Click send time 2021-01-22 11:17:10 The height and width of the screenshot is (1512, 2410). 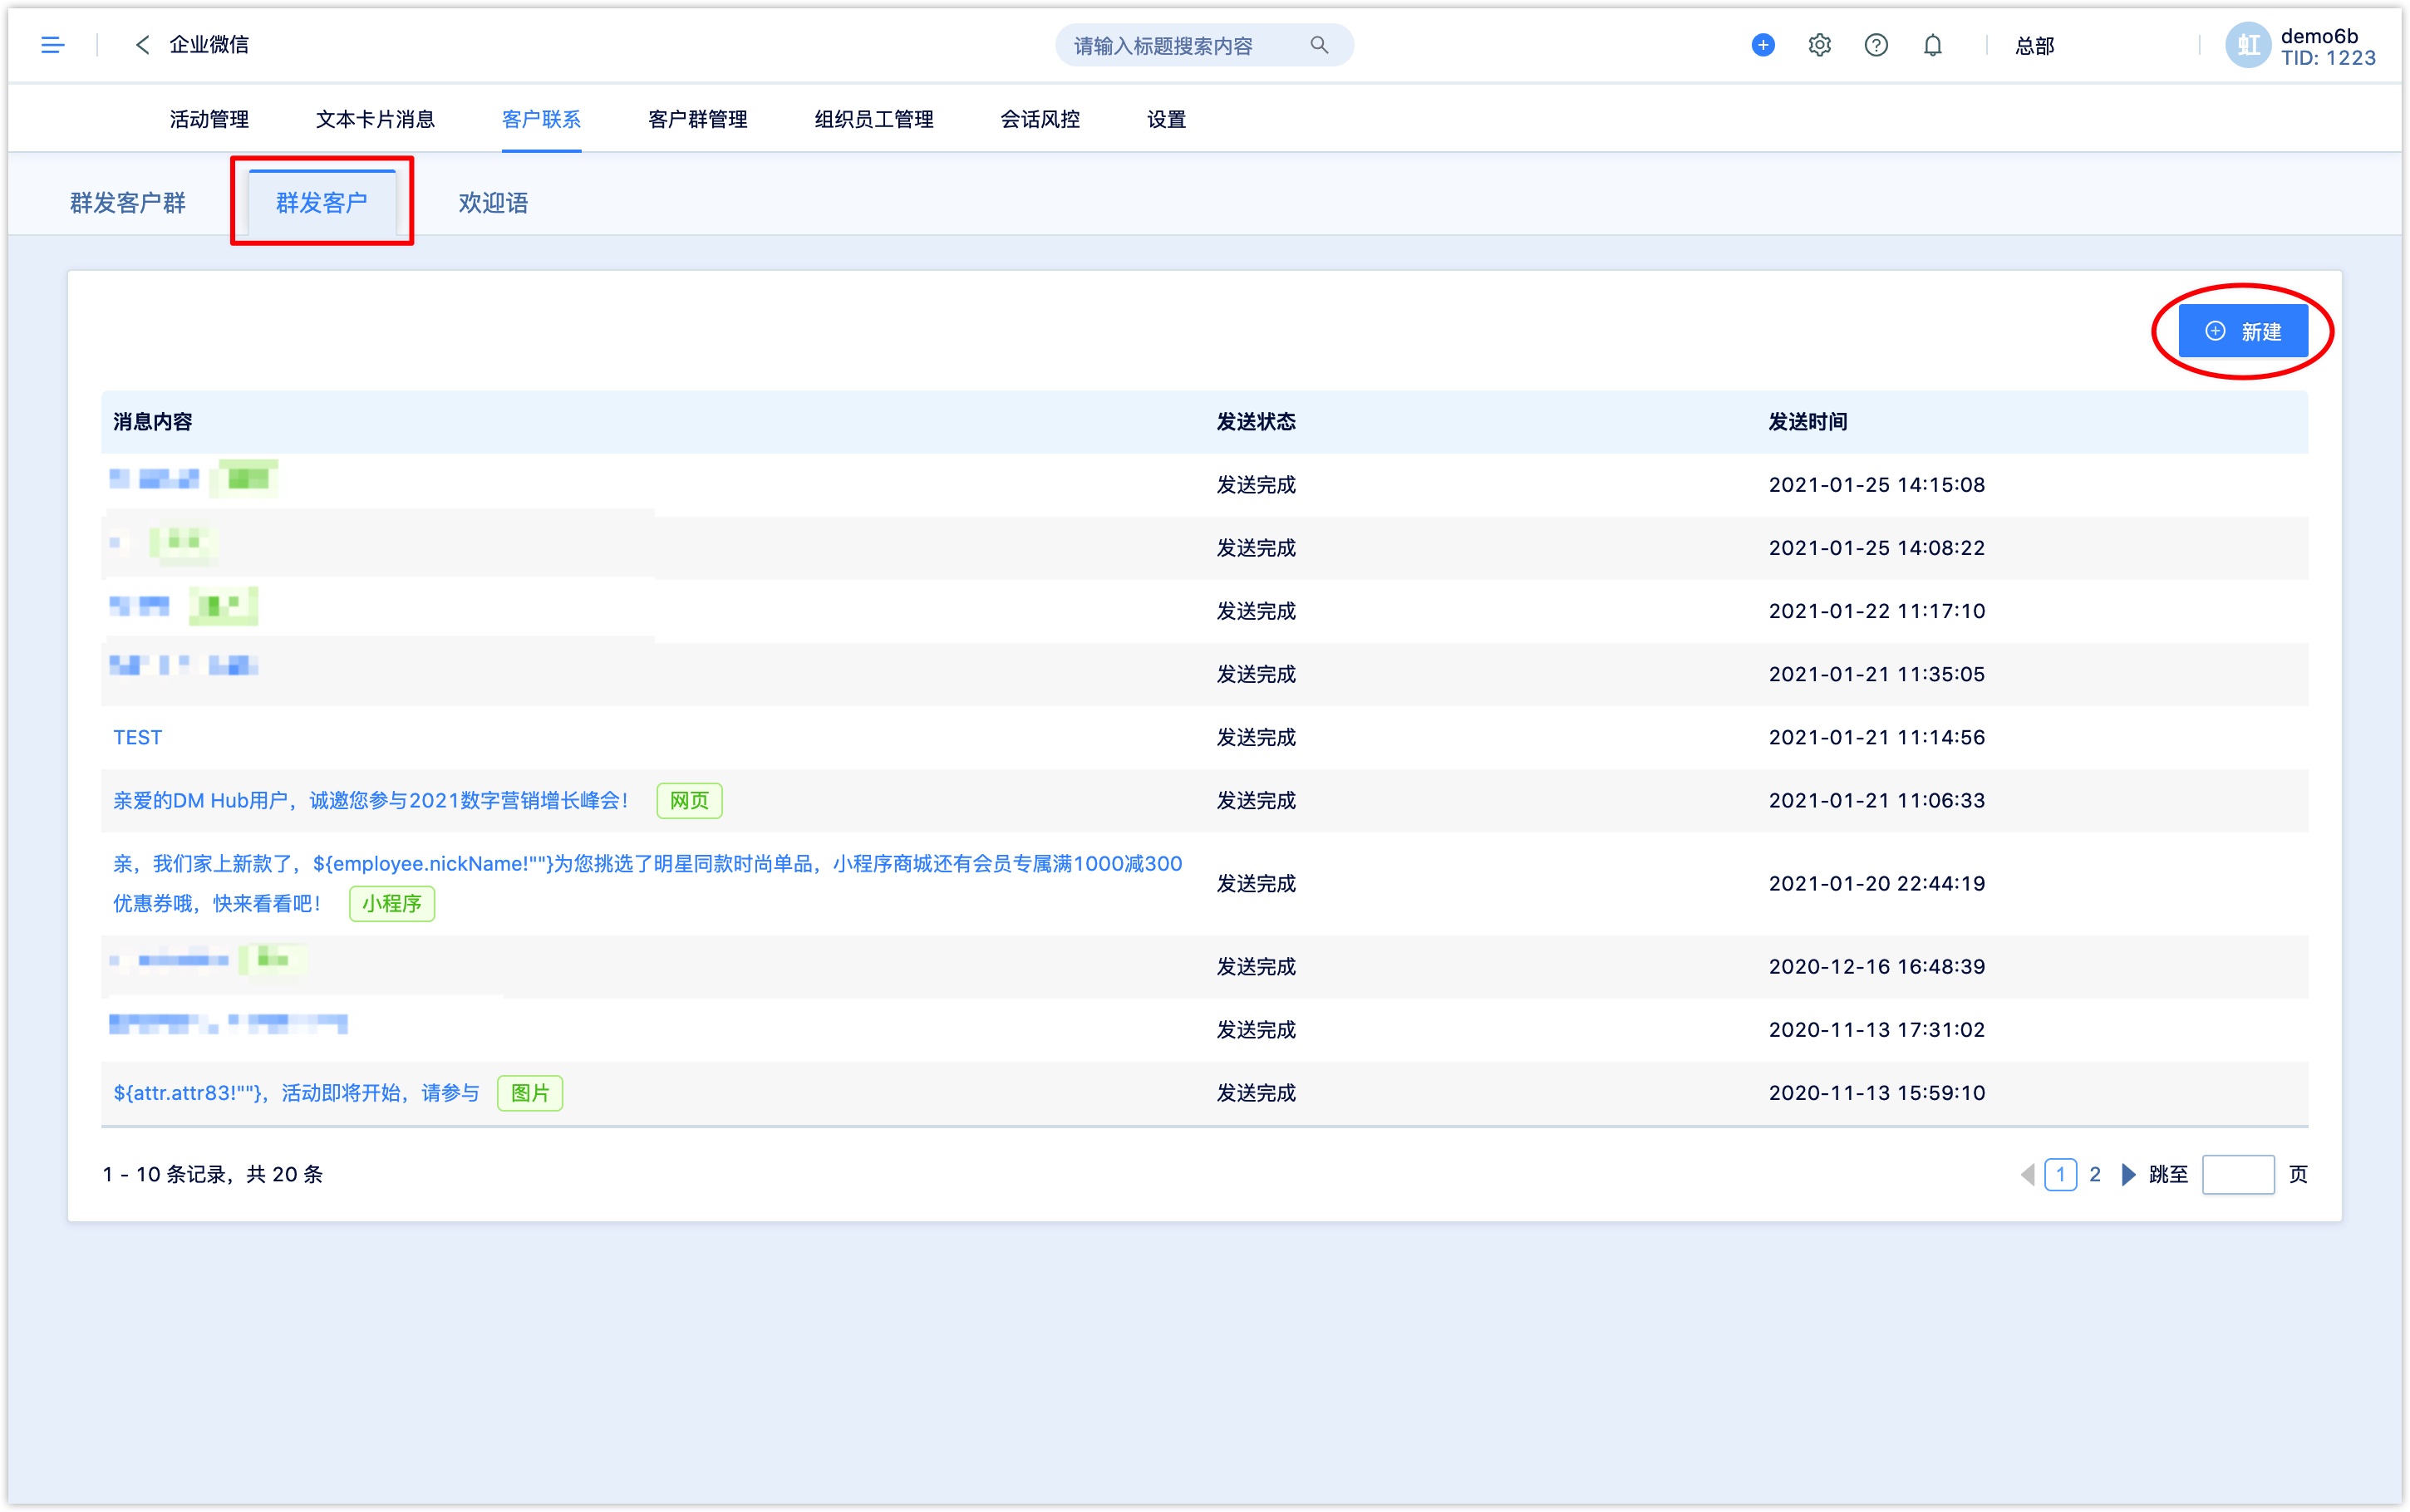click(x=1877, y=611)
